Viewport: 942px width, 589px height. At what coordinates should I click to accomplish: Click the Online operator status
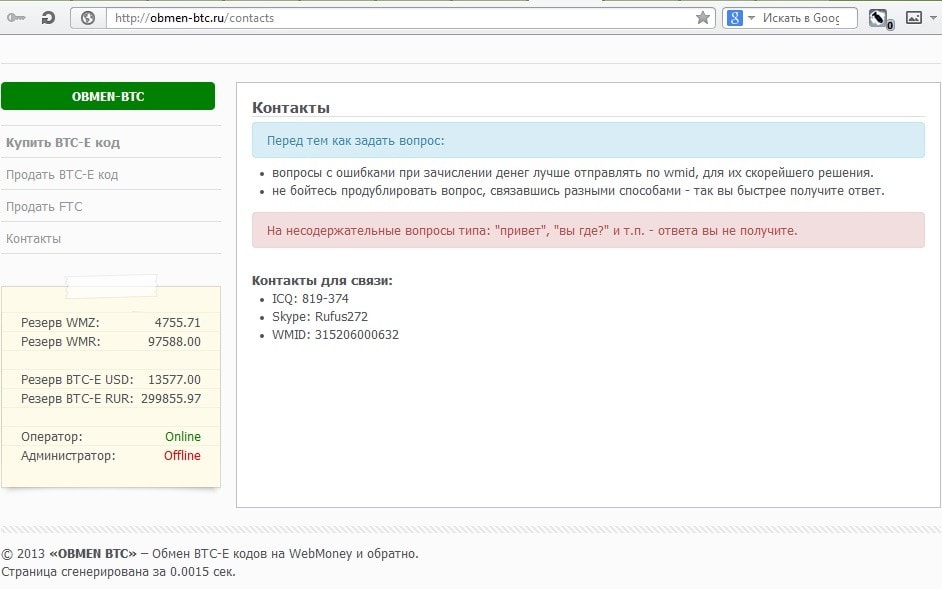(183, 437)
